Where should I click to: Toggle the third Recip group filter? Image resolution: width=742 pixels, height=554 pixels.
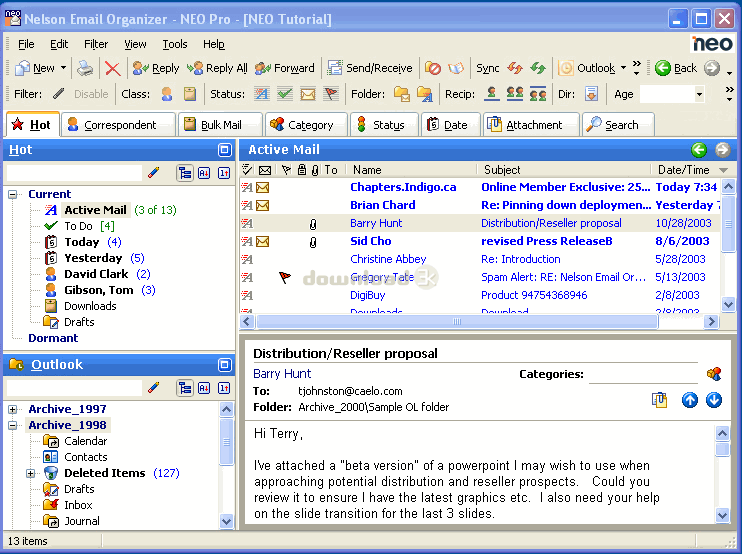(538, 94)
